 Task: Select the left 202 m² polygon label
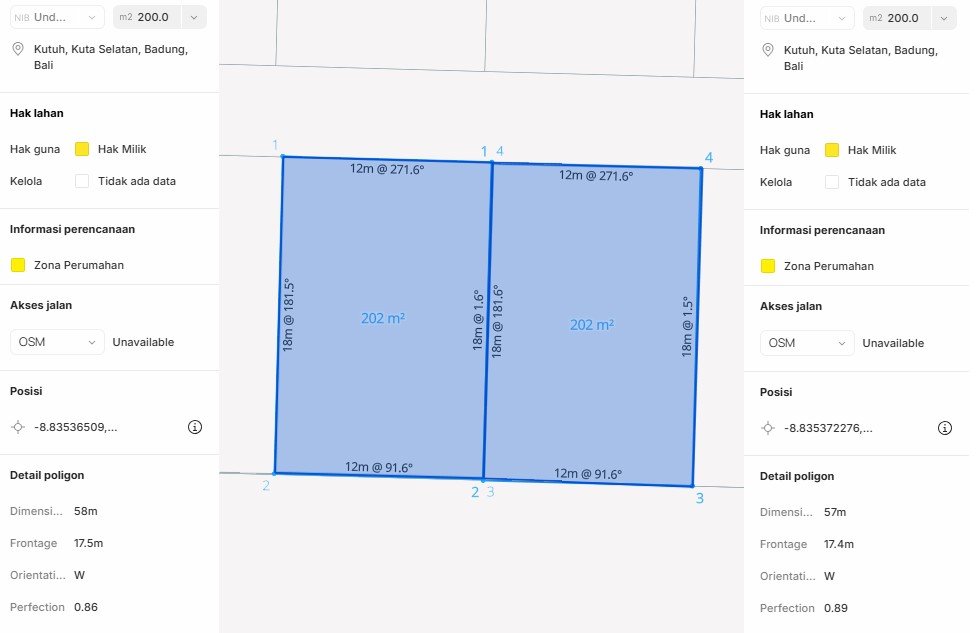pos(382,318)
